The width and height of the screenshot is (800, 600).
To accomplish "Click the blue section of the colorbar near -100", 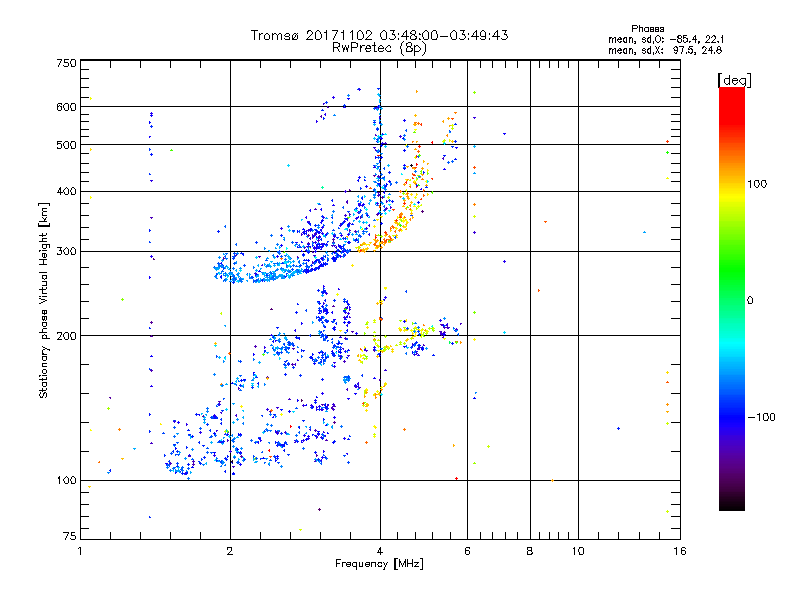I will (732, 417).
